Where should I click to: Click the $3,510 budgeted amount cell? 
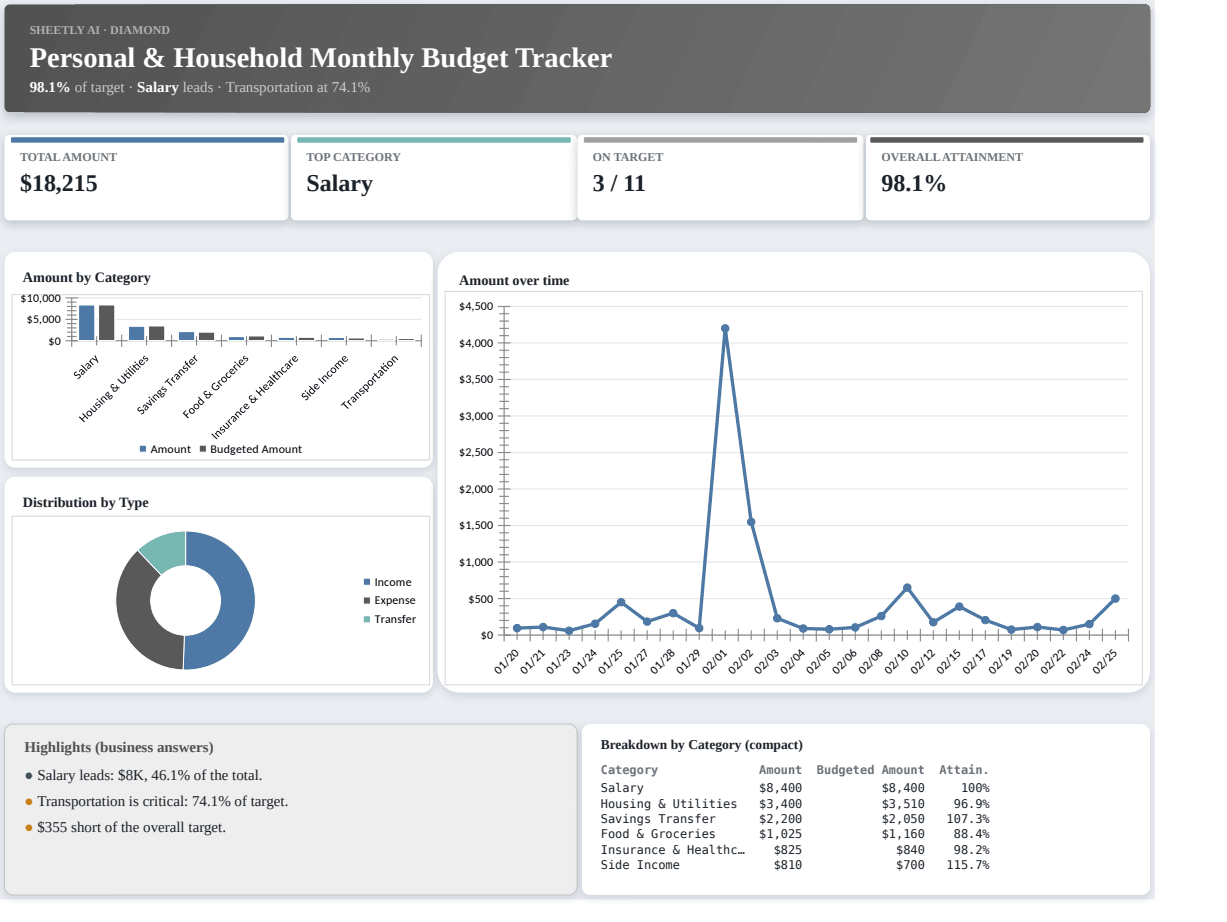[903, 804]
